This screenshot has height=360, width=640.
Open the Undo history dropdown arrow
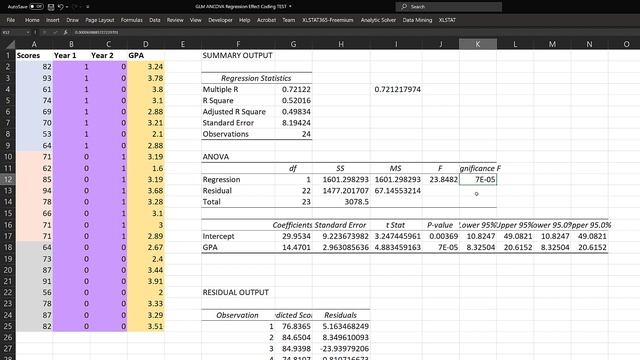(x=67, y=7)
